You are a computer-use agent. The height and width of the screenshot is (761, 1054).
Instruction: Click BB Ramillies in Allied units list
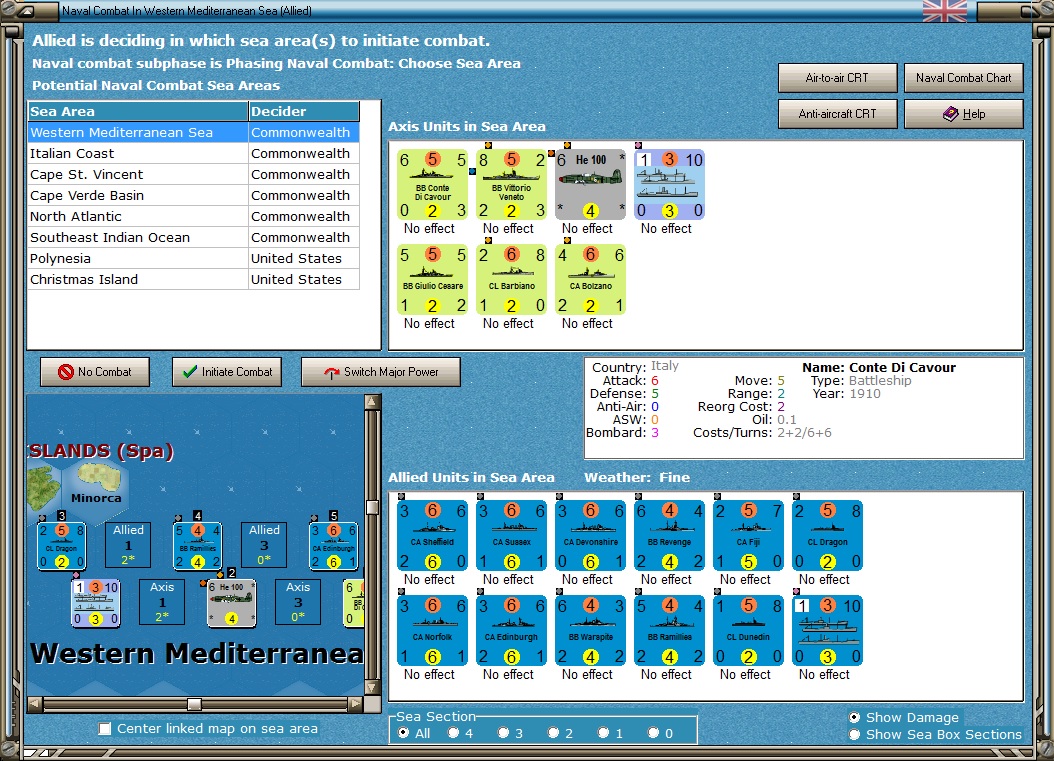pyautogui.click(x=670, y=631)
